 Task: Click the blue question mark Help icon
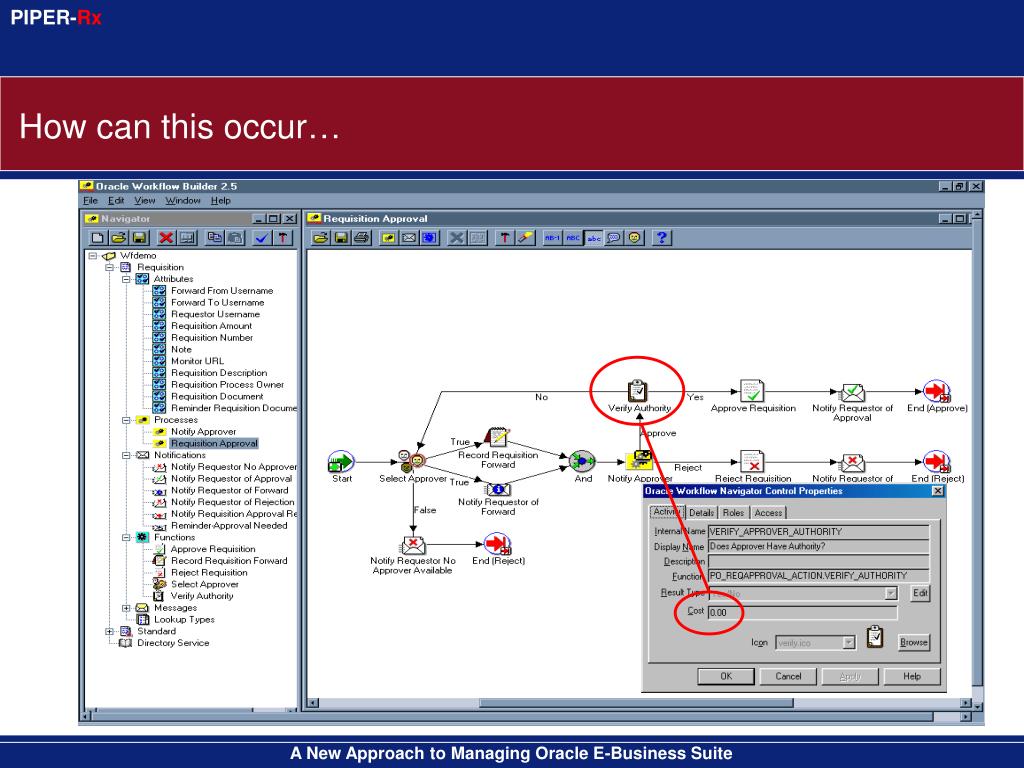click(662, 238)
